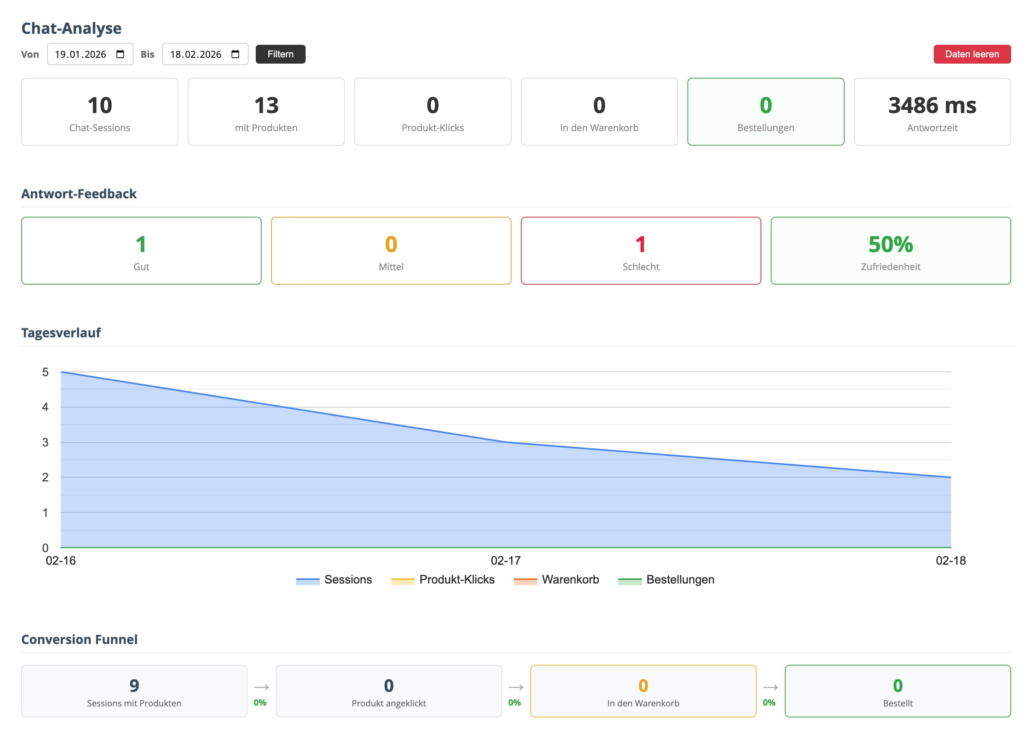Open the calendar picker in the Von date field

point(121,54)
